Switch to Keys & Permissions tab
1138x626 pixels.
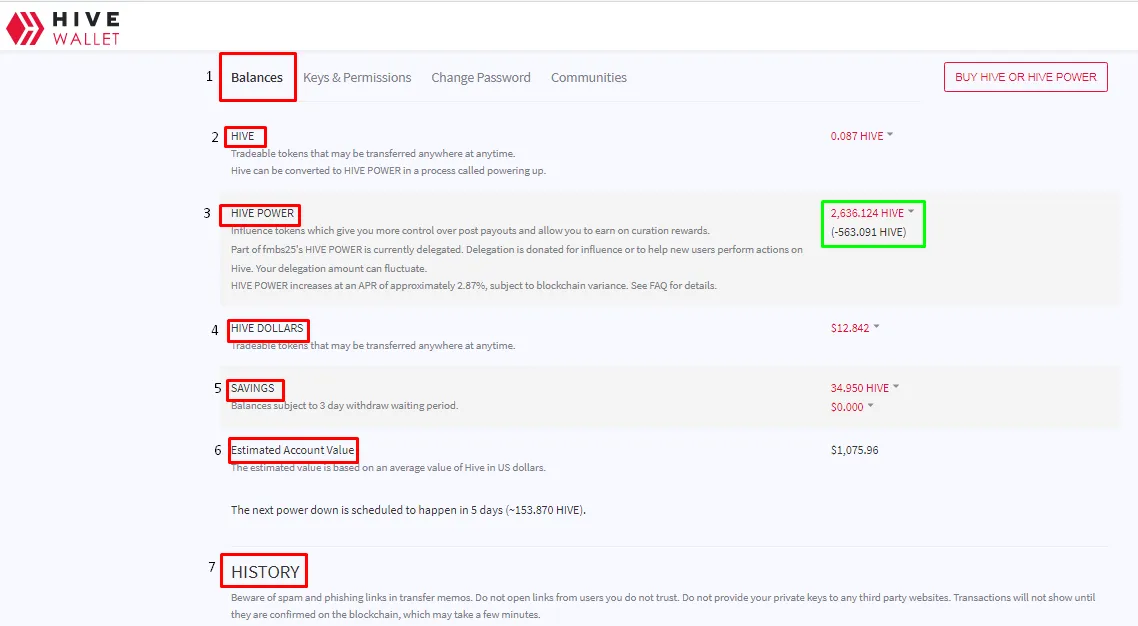tap(357, 78)
